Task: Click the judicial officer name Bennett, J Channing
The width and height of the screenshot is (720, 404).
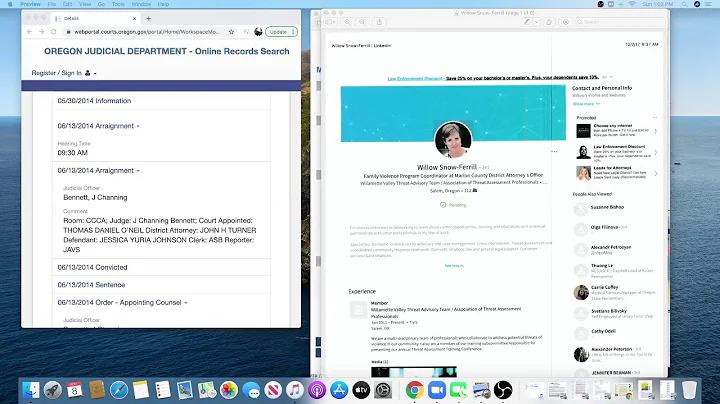Action: [x=95, y=197]
